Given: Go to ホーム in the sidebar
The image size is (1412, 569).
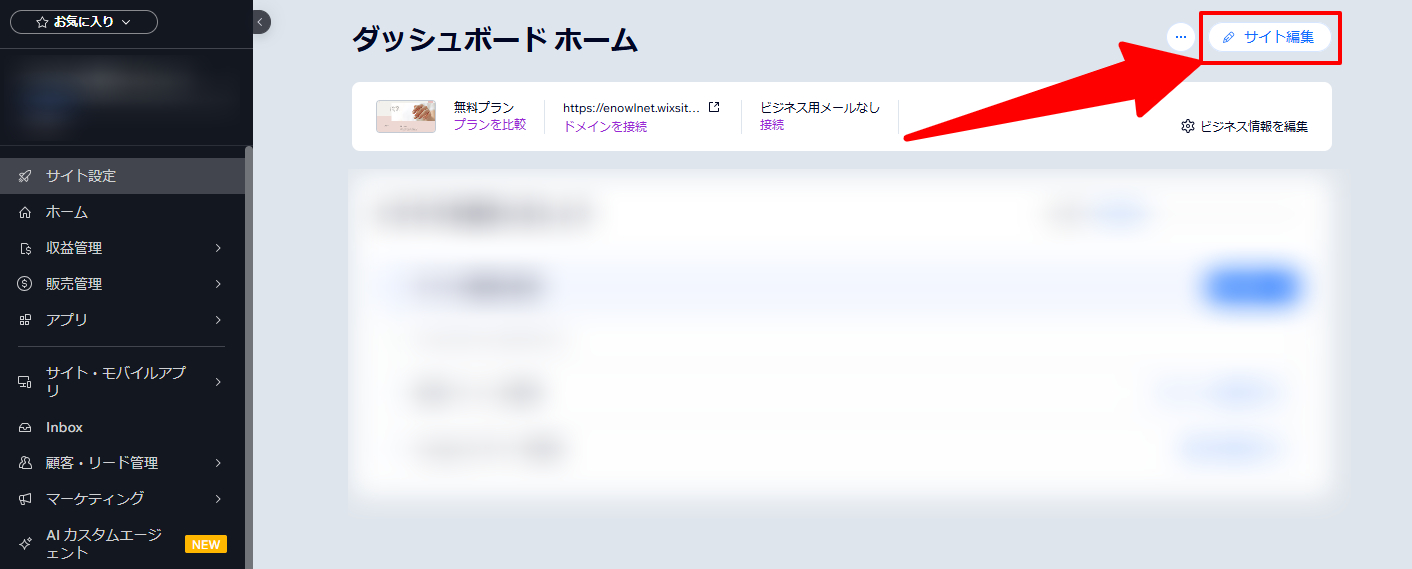Looking at the screenshot, I should click(122, 212).
